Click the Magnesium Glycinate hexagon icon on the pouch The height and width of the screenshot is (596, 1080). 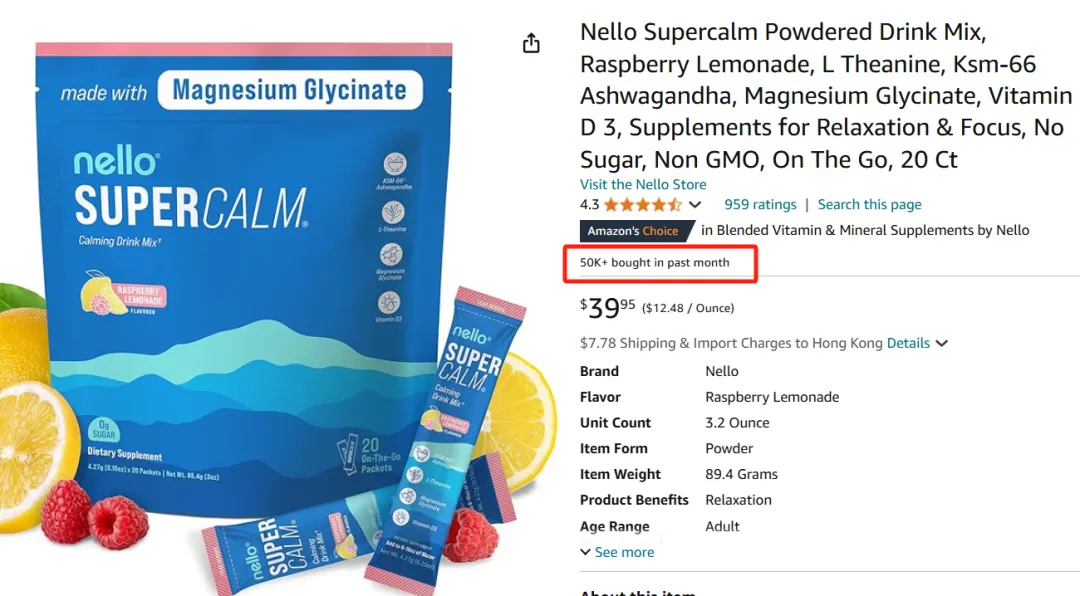[391, 255]
